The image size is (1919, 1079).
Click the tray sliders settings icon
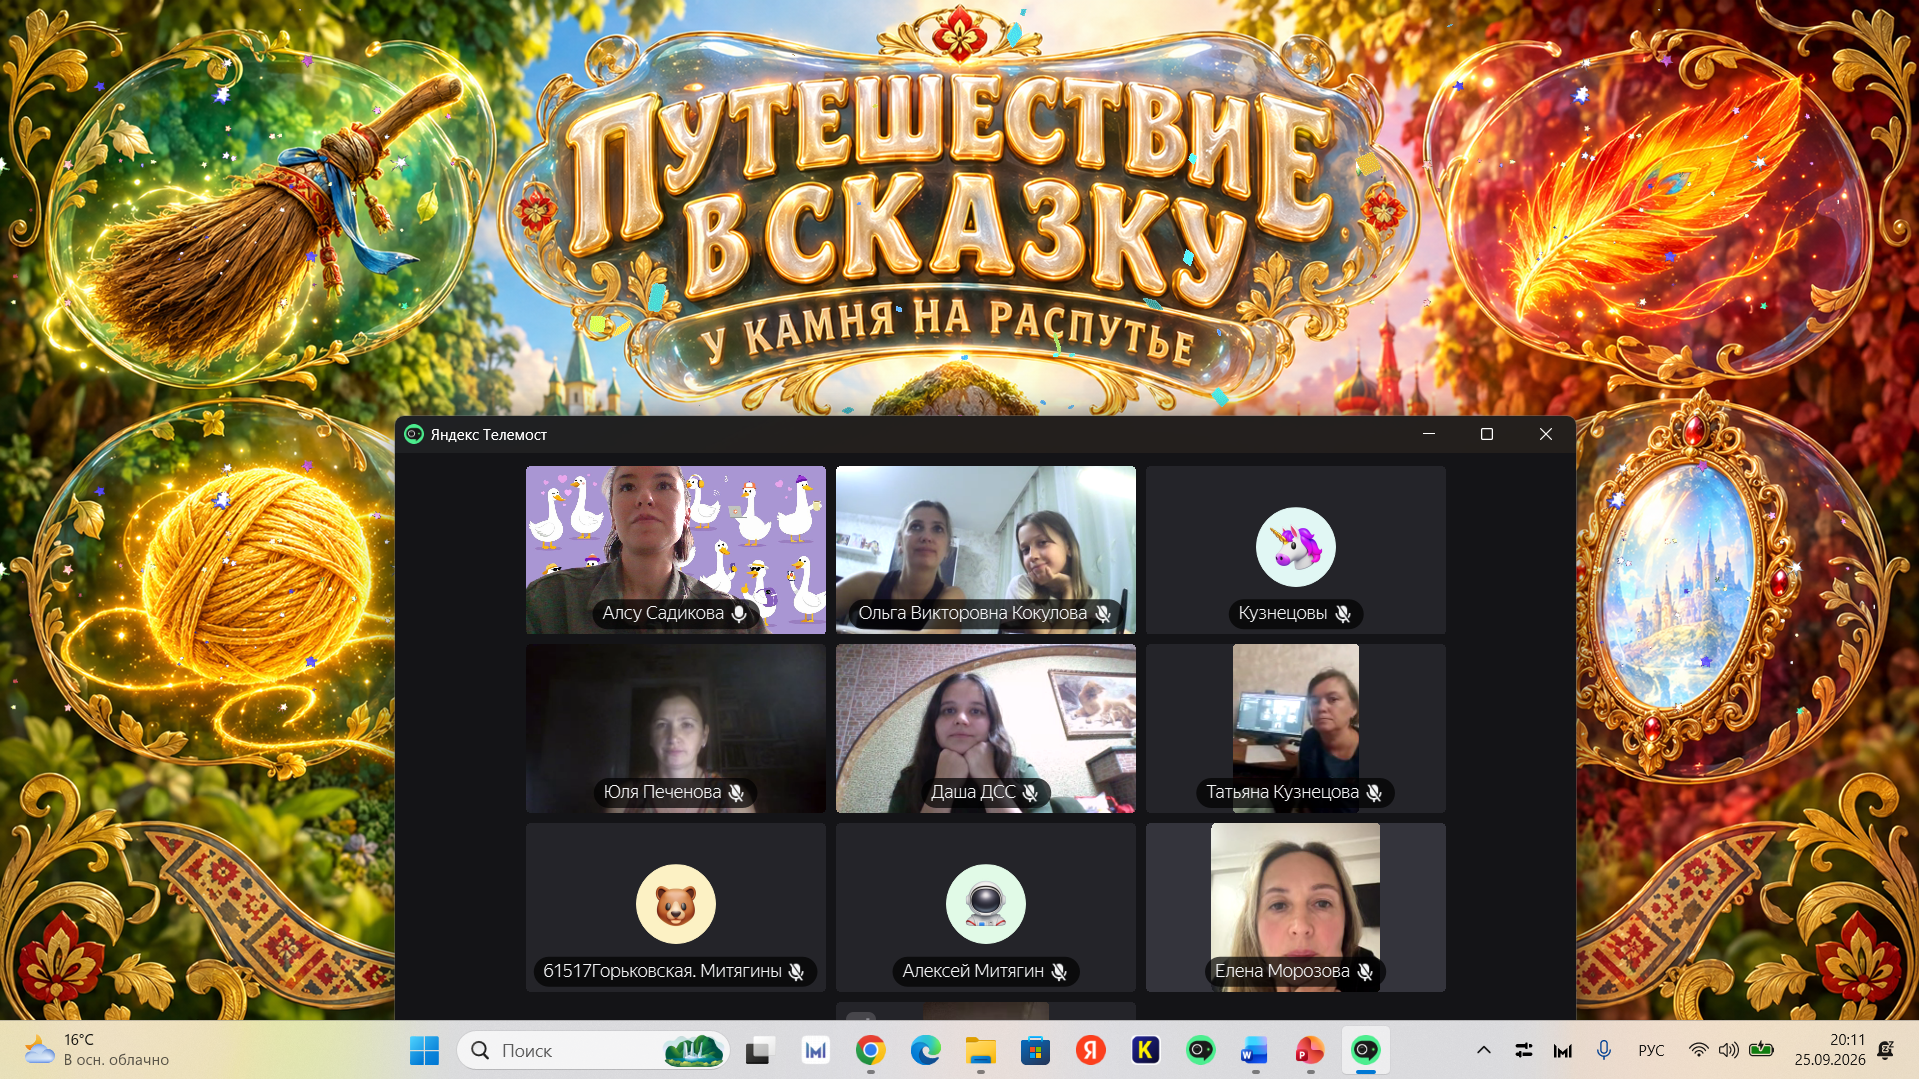point(1523,1050)
